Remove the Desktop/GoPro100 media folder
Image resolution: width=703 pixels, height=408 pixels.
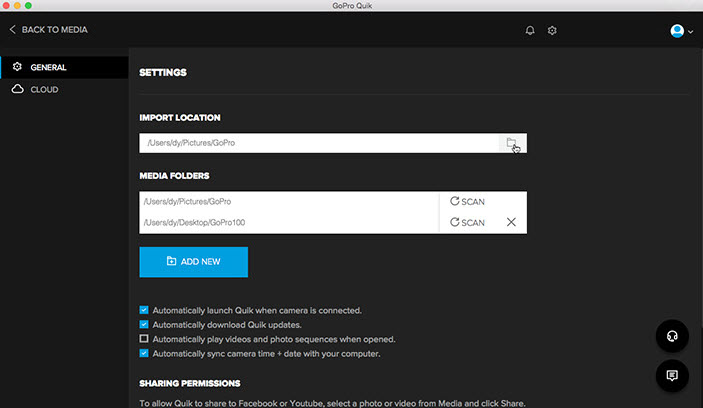511,222
